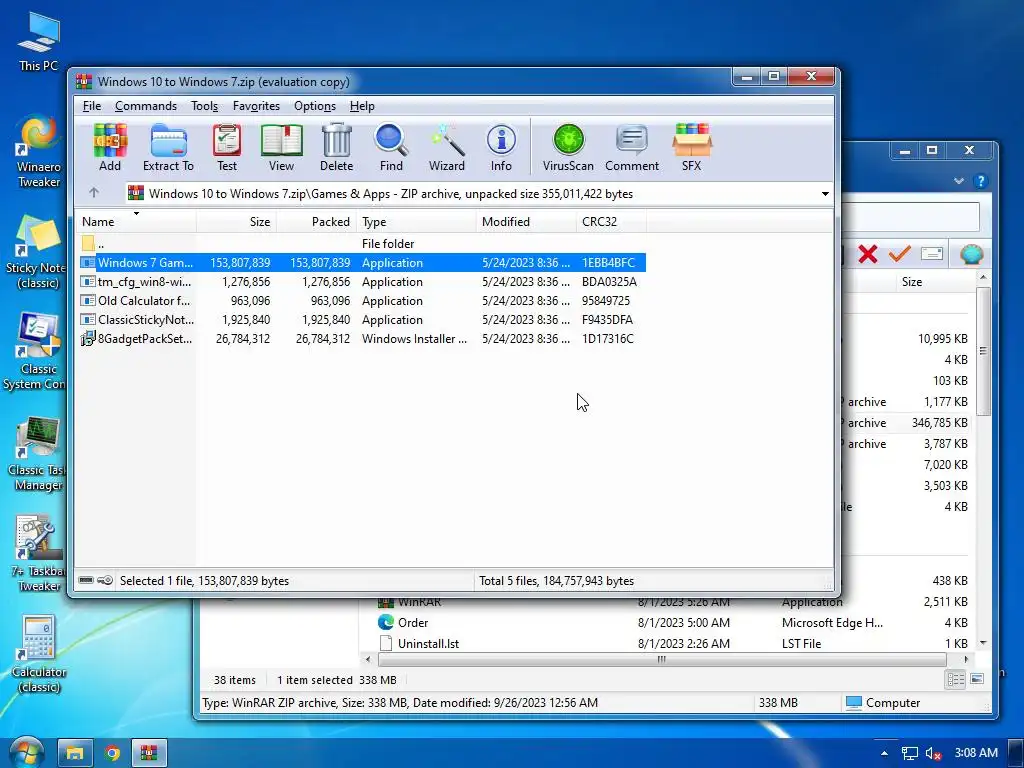Open Classic System Config desktop shortcut
Image resolution: width=1024 pixels, height=768 pixels.
pyautogui.click(x=34, y=351)
